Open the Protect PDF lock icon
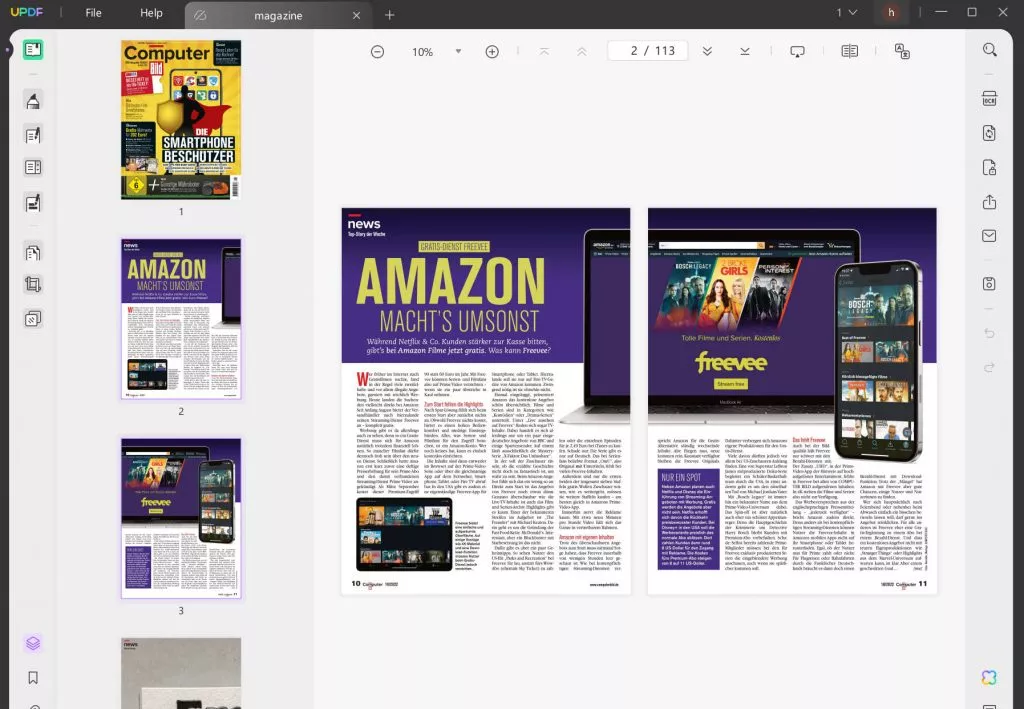The height and width of the screenshot is (709, 1024). 989,168
